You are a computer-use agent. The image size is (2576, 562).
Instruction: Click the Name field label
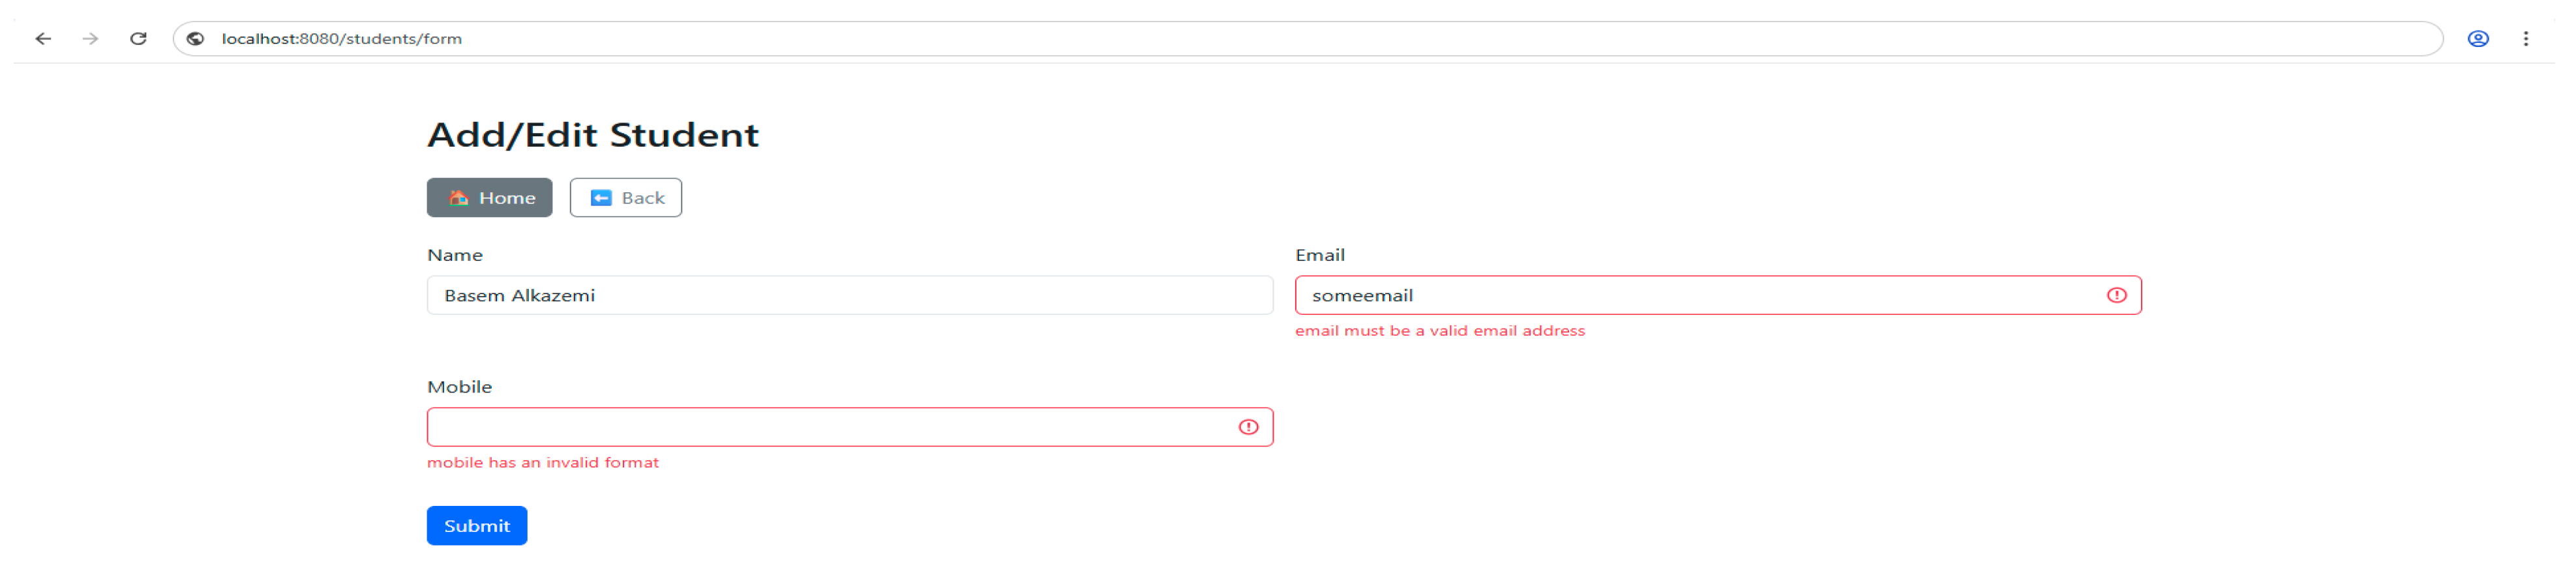click(454, 255)
